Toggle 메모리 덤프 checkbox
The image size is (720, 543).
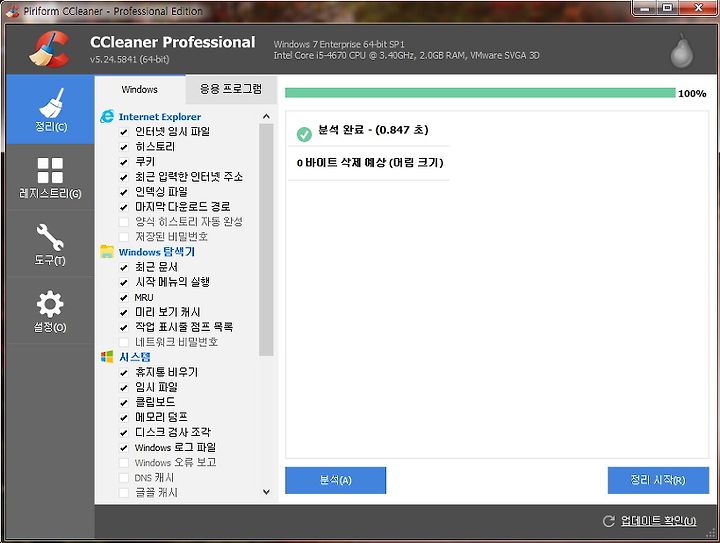click(124, 418)
